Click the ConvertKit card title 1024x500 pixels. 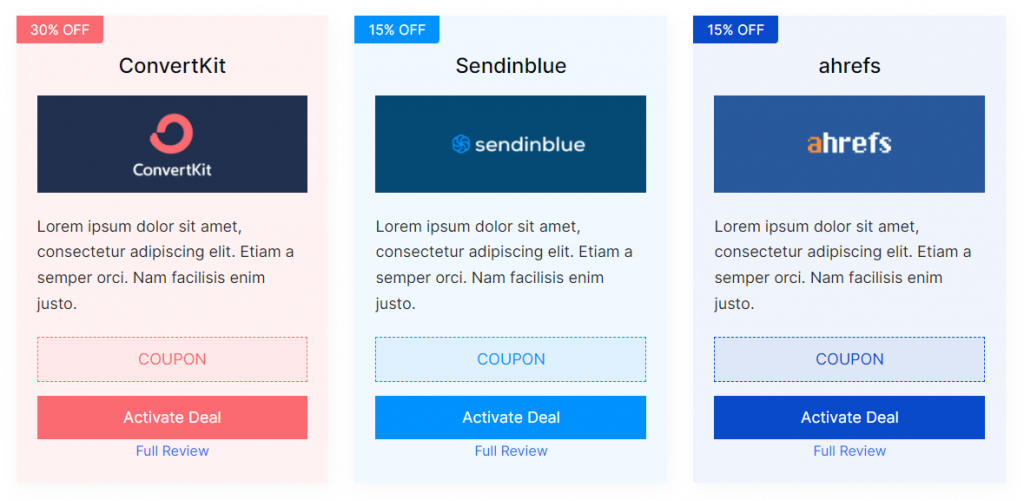pyautogui.click(x=172, y=66)
